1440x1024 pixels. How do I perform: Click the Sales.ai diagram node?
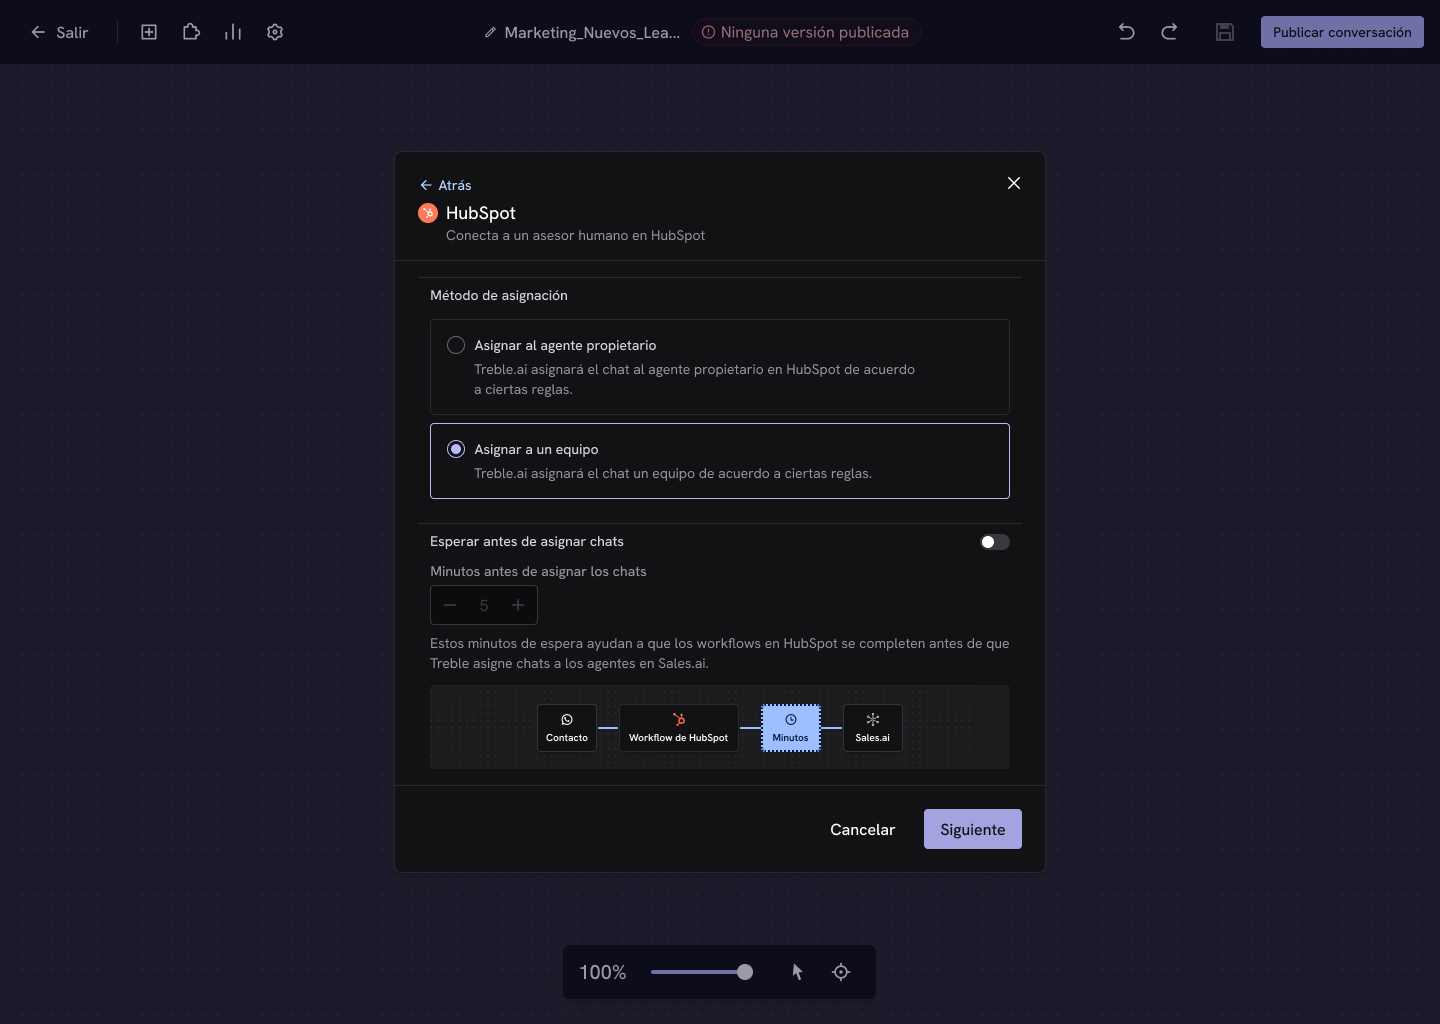(873, 728)
